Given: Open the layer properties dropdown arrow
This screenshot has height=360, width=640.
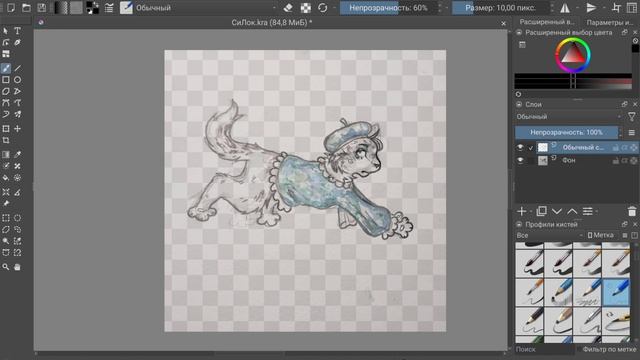Looking at the screenshot, I should pos(596,211).
